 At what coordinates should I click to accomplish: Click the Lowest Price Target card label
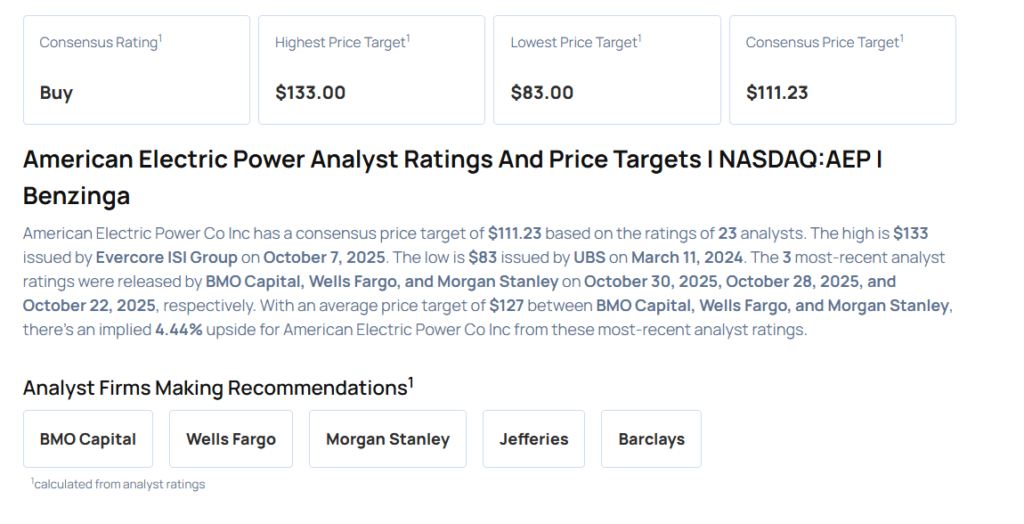574,43
